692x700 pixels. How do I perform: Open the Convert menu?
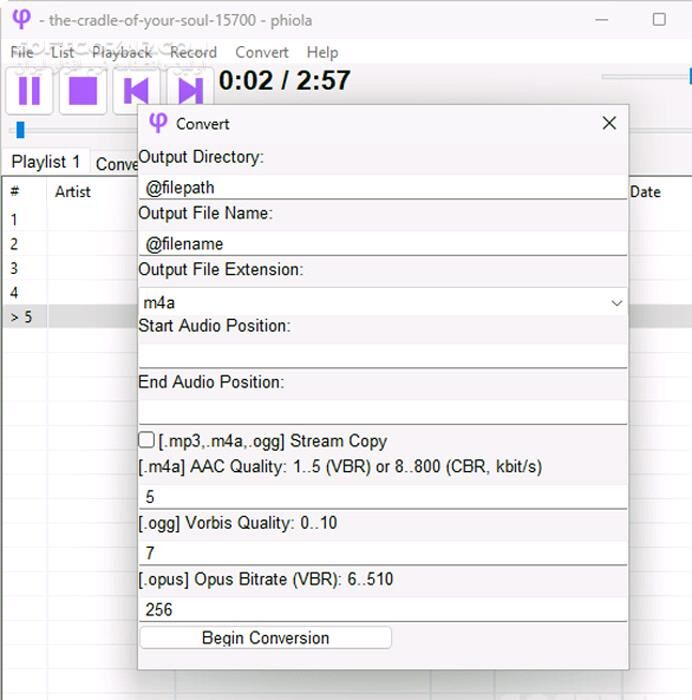(x=262, y=52)
